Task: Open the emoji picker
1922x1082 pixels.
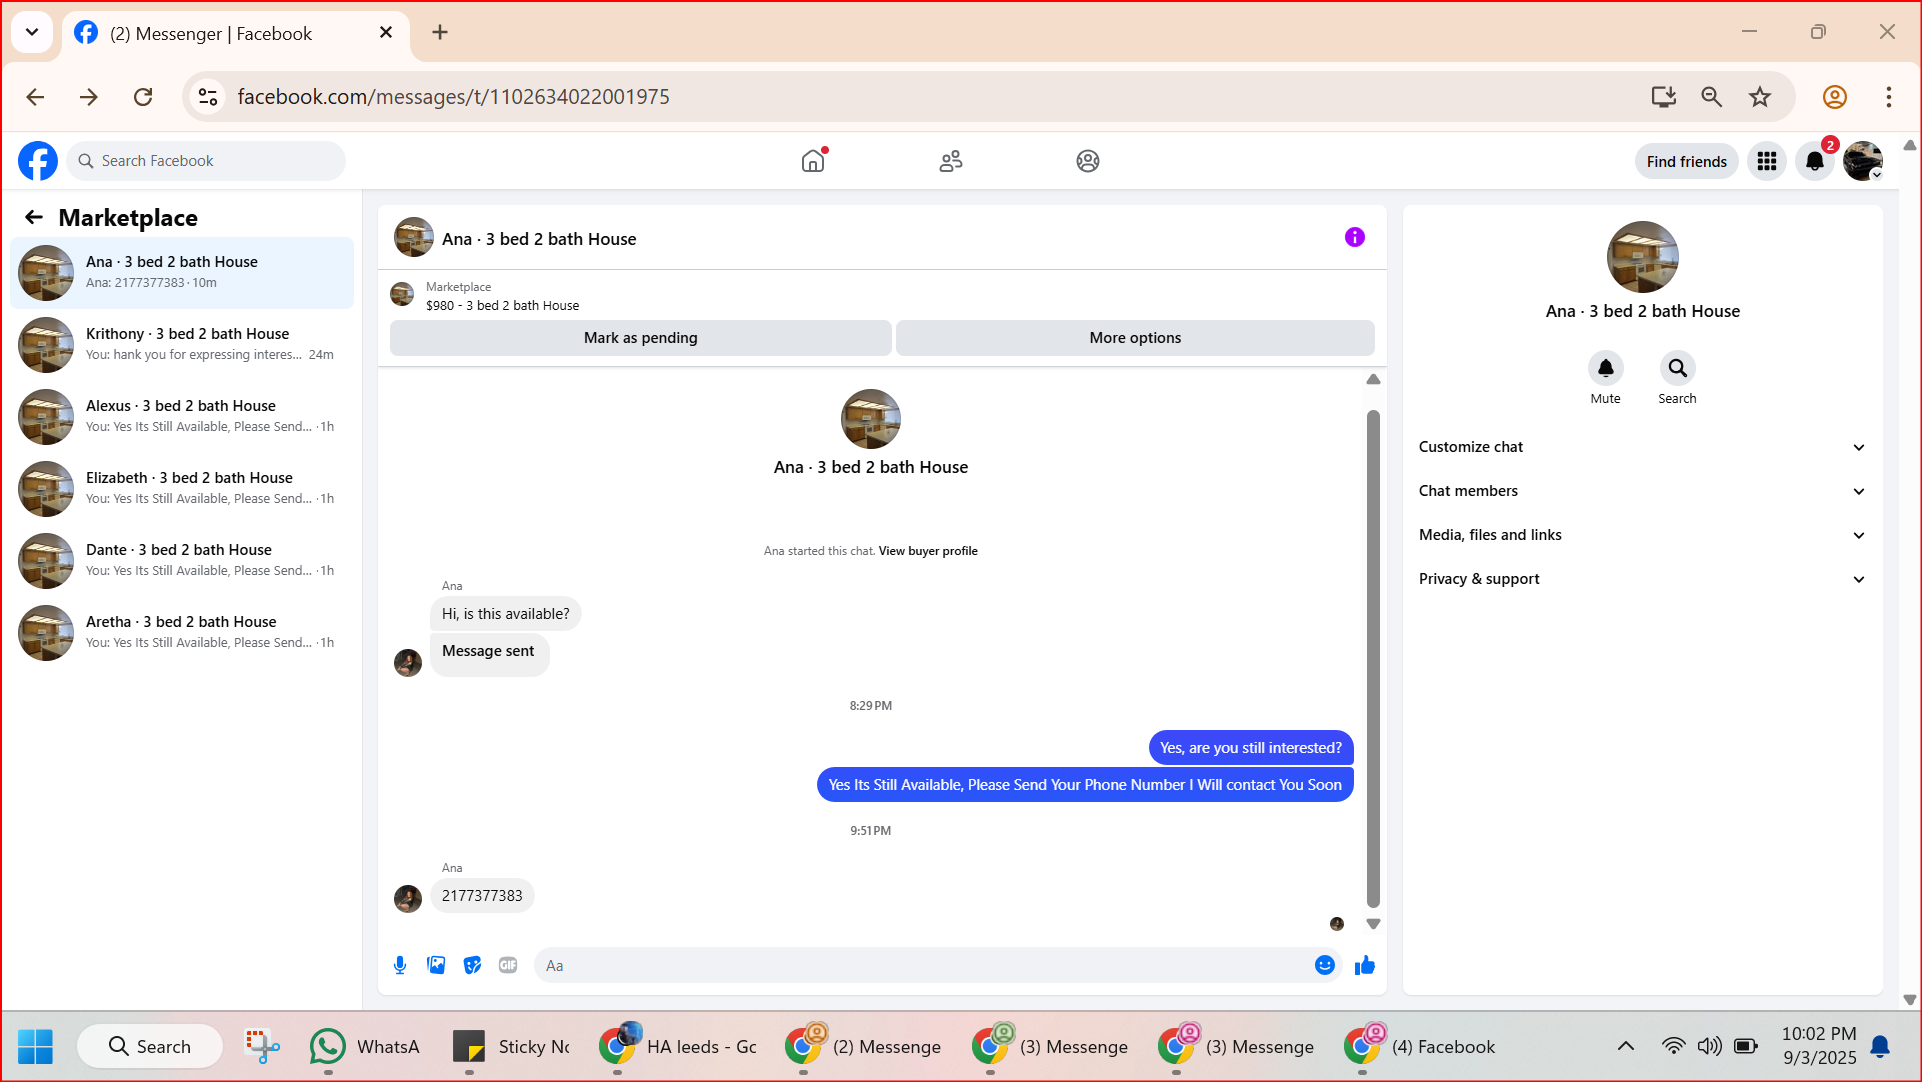Action: [1325, 965]
